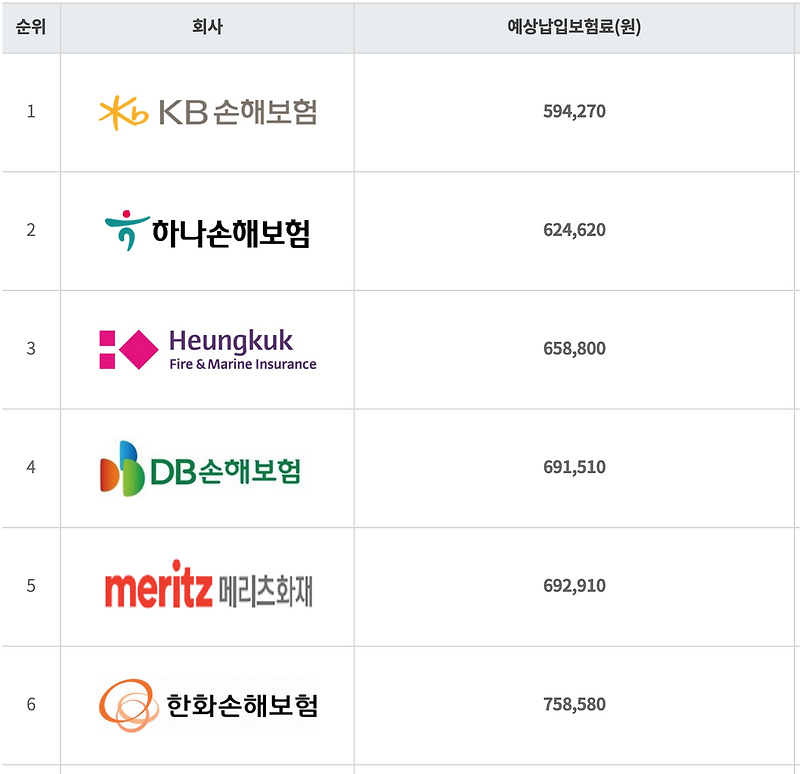
Task: Click the 회사 column header
Action: click(207, 27)
